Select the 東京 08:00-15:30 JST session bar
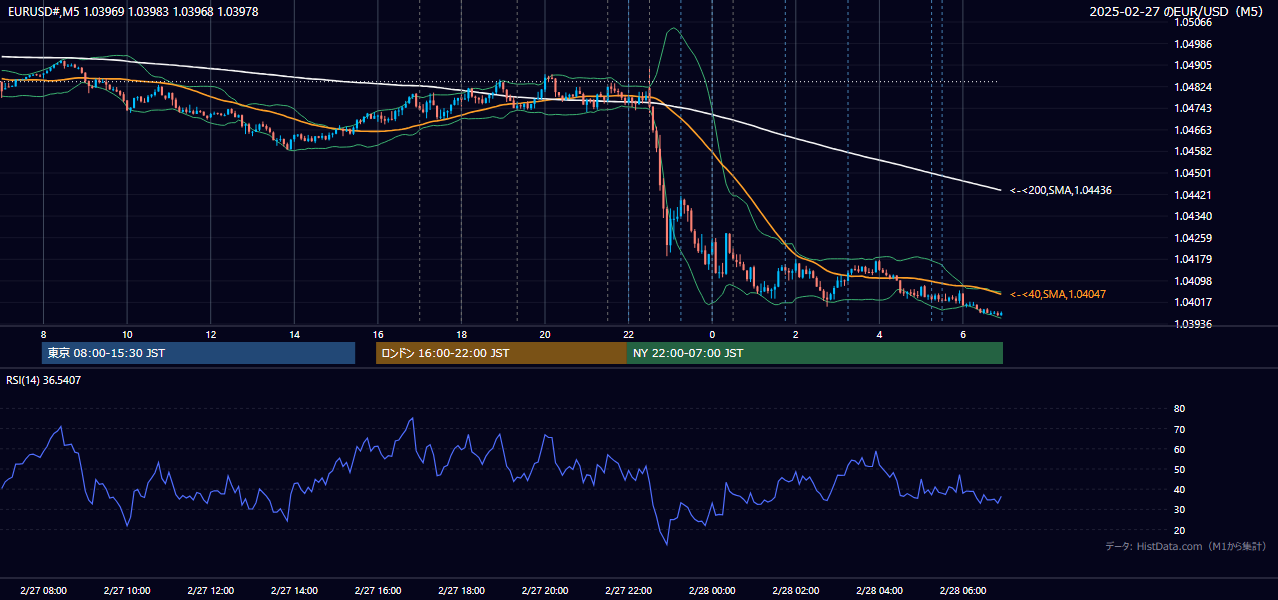 (x=199, y=353)
